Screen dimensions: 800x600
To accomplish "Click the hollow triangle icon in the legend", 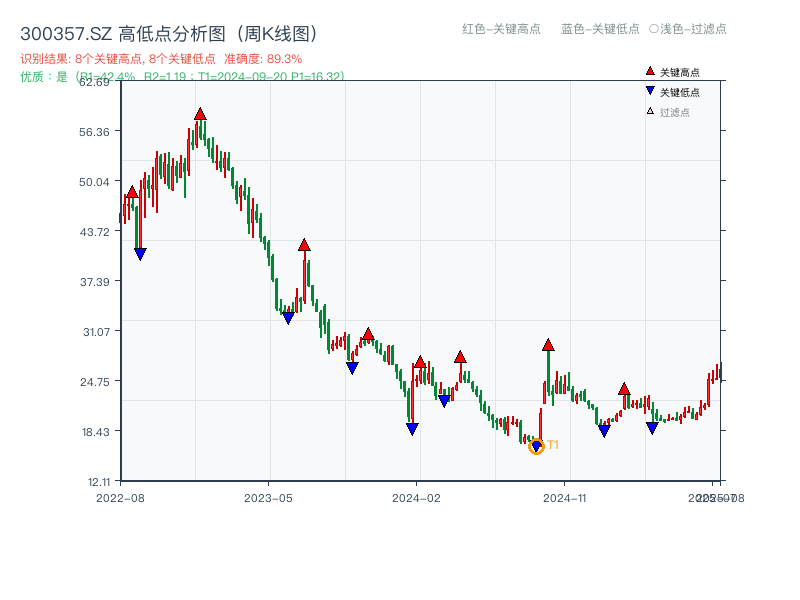I will pos(650,111).
